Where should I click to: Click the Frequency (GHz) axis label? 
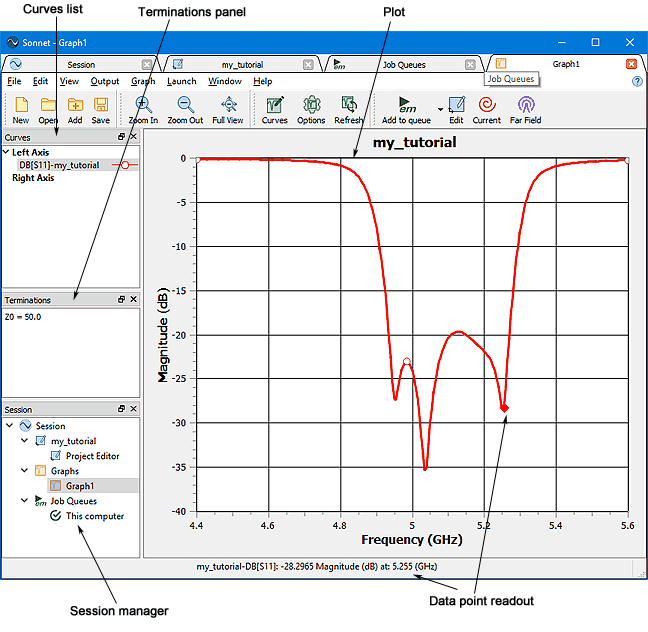tap(412, 539)
